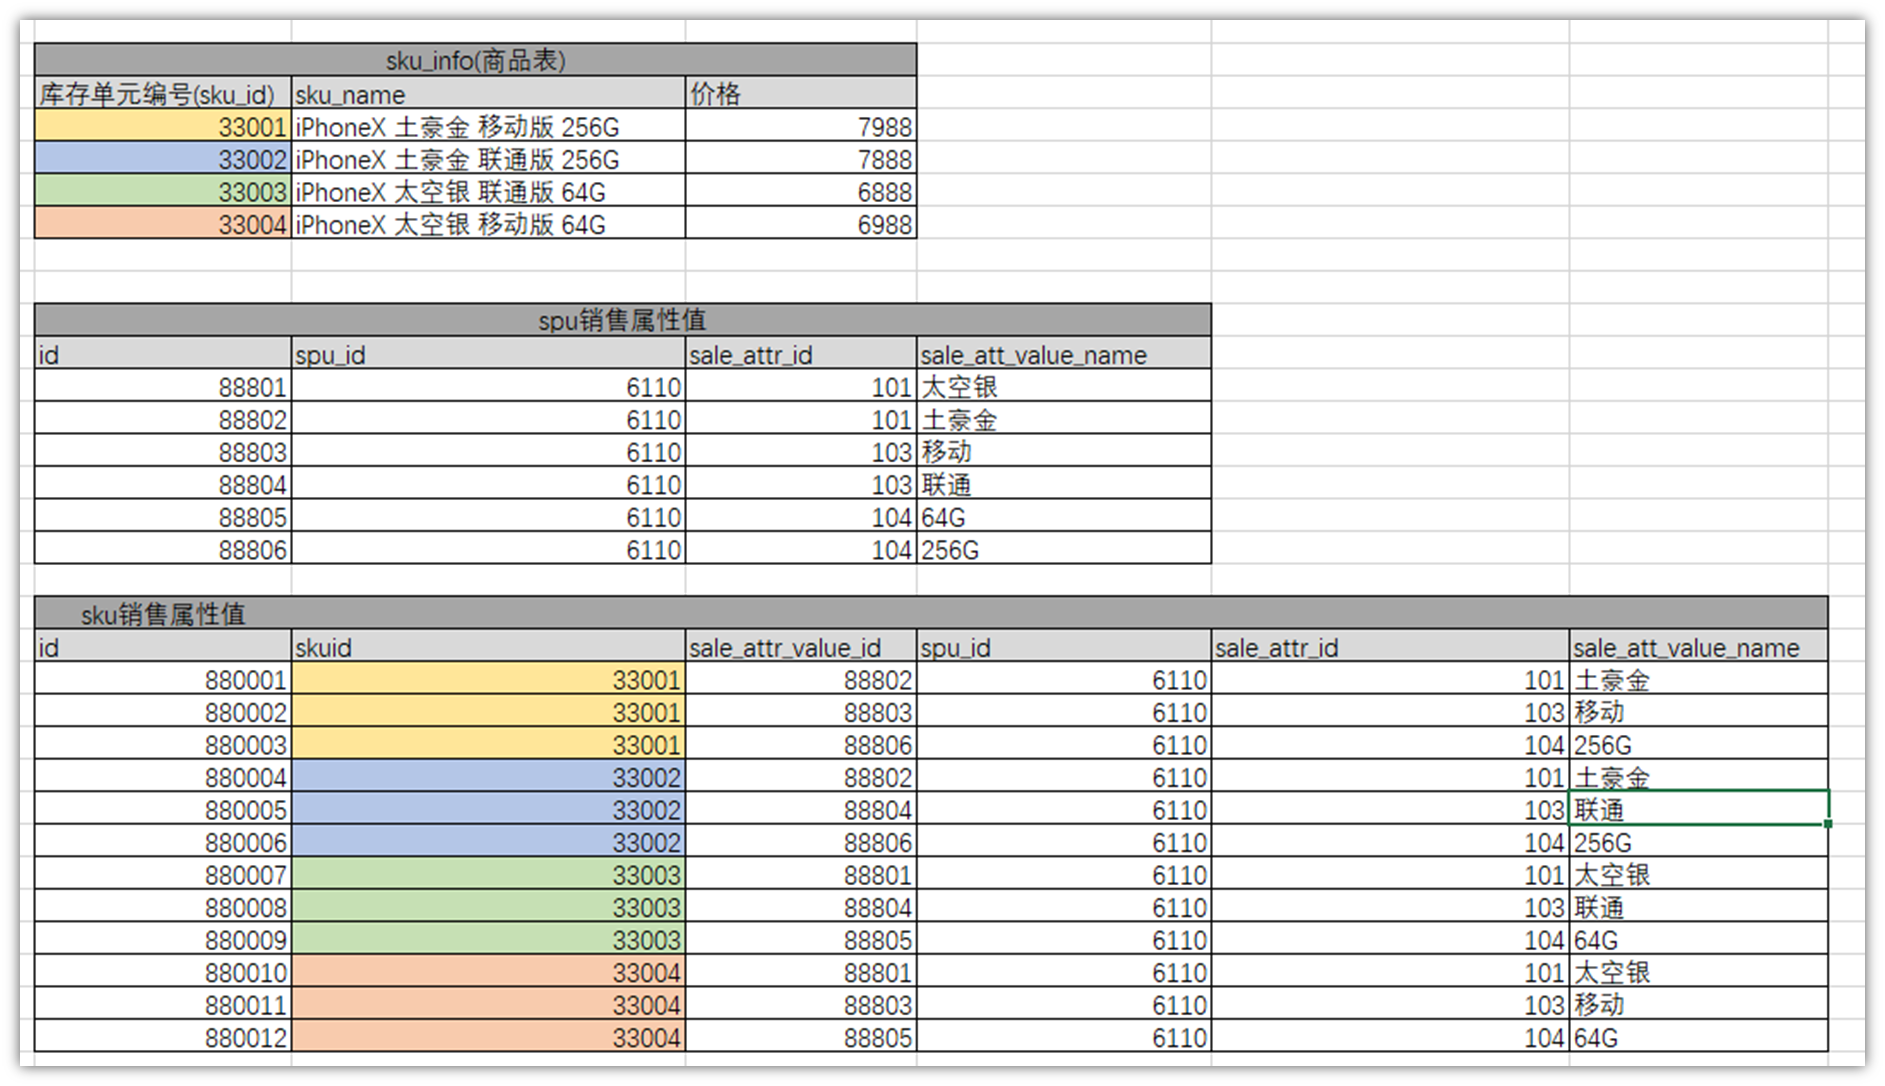Select sale_attr_id 104 in row 88806
Viewport: 1885px width, 1086px height.
(x=801, y=549)
